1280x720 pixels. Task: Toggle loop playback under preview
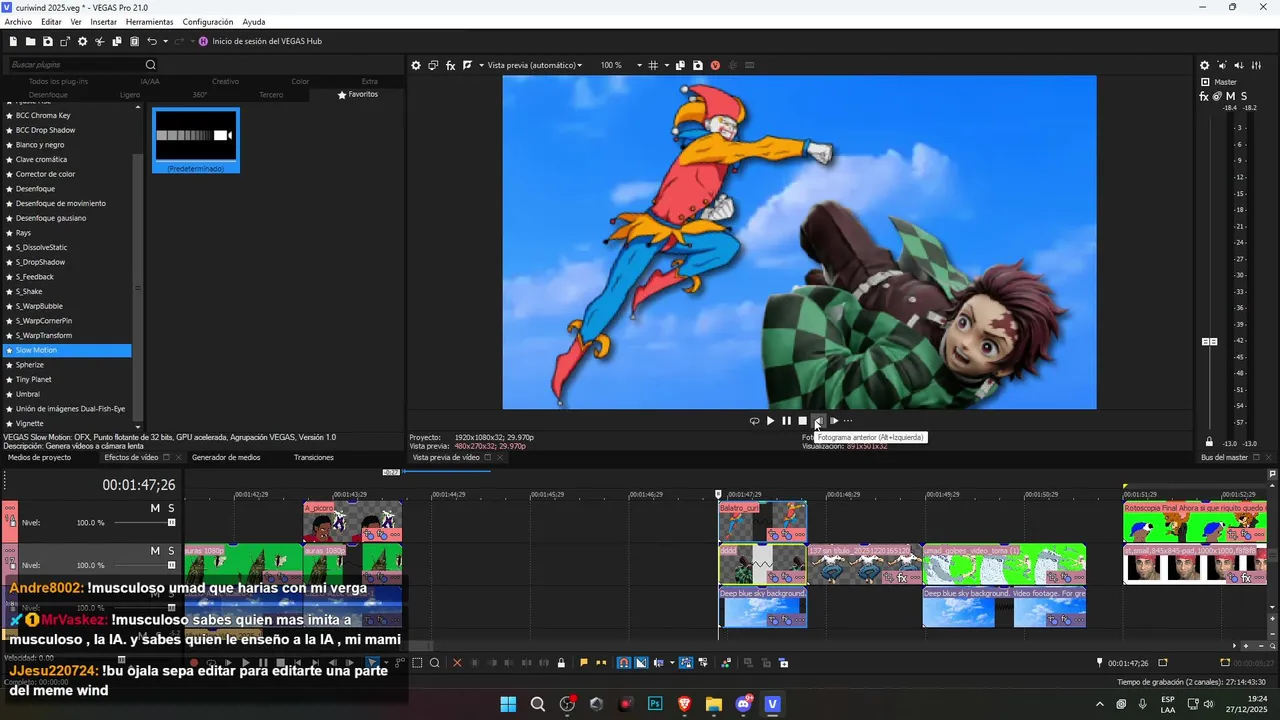[x=754, y=421]
